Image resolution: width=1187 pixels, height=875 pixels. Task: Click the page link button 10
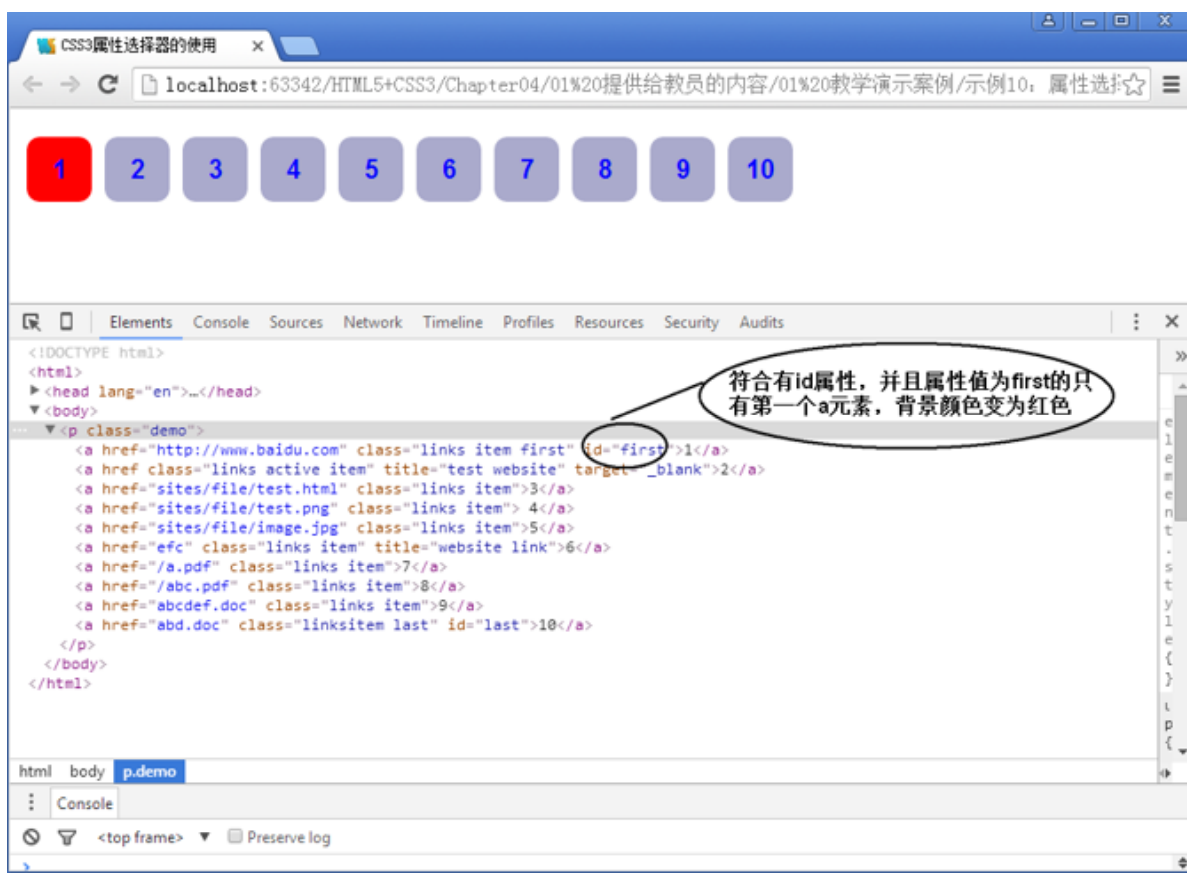[x=761, y=169]
